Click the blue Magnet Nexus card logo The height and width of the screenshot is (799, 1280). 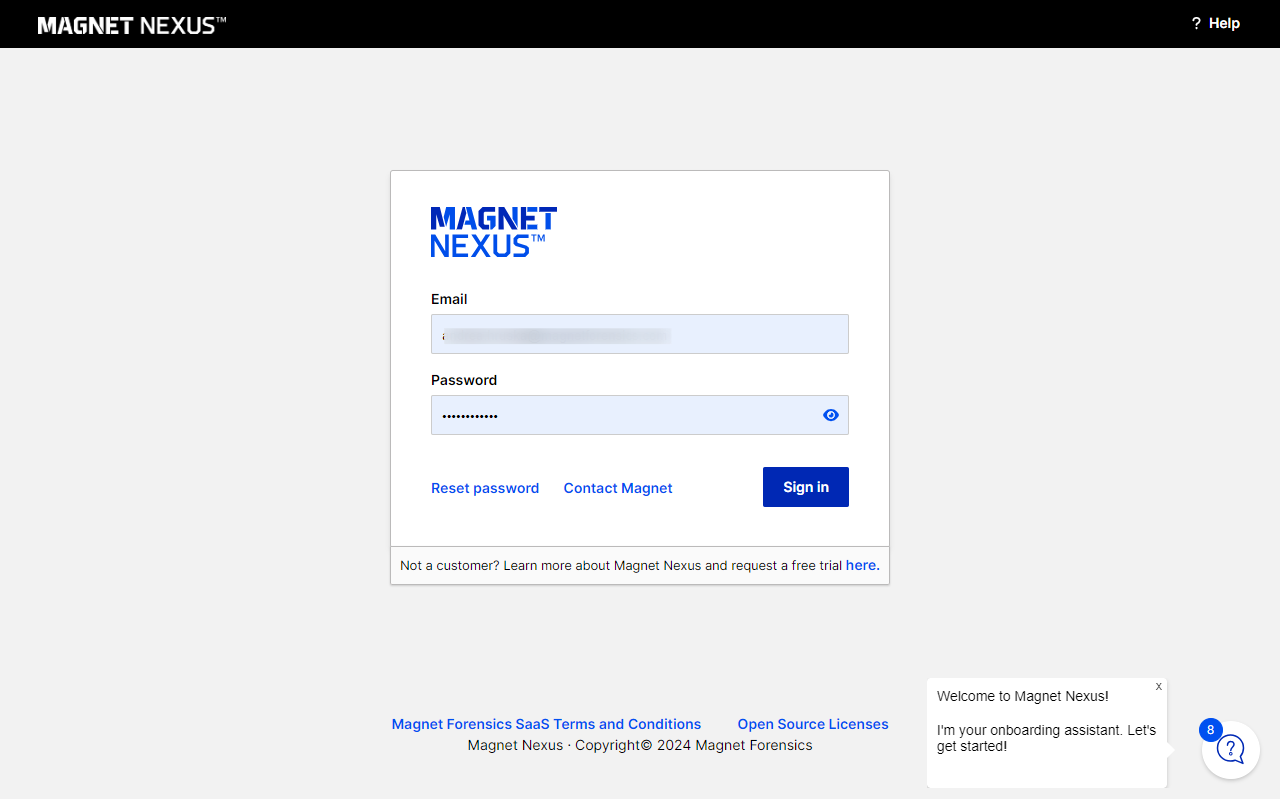pyautogui.click(x=493, y=232)
